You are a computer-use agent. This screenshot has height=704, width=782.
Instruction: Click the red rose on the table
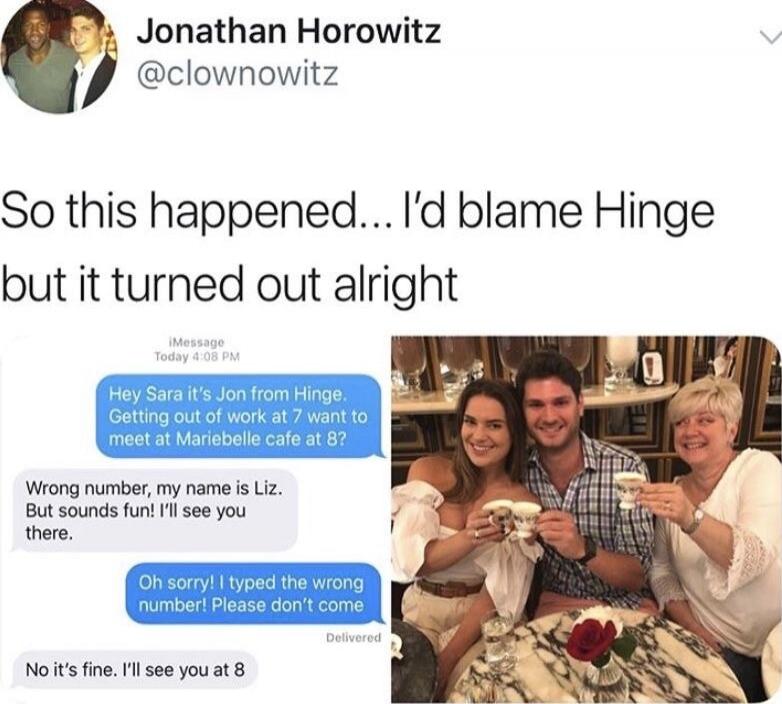[593, 638]
